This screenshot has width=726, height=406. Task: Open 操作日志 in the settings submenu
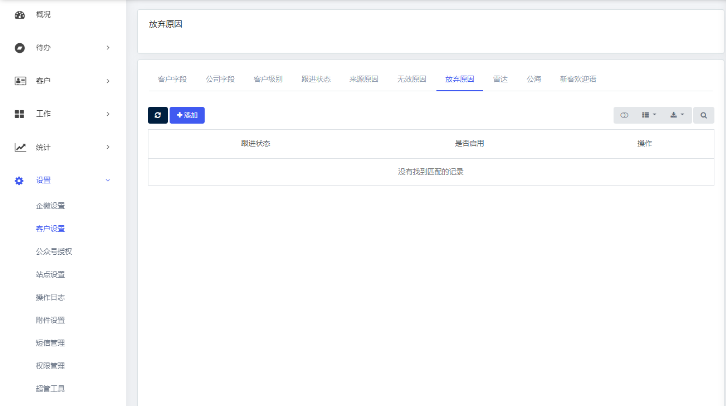click(50, 297)
